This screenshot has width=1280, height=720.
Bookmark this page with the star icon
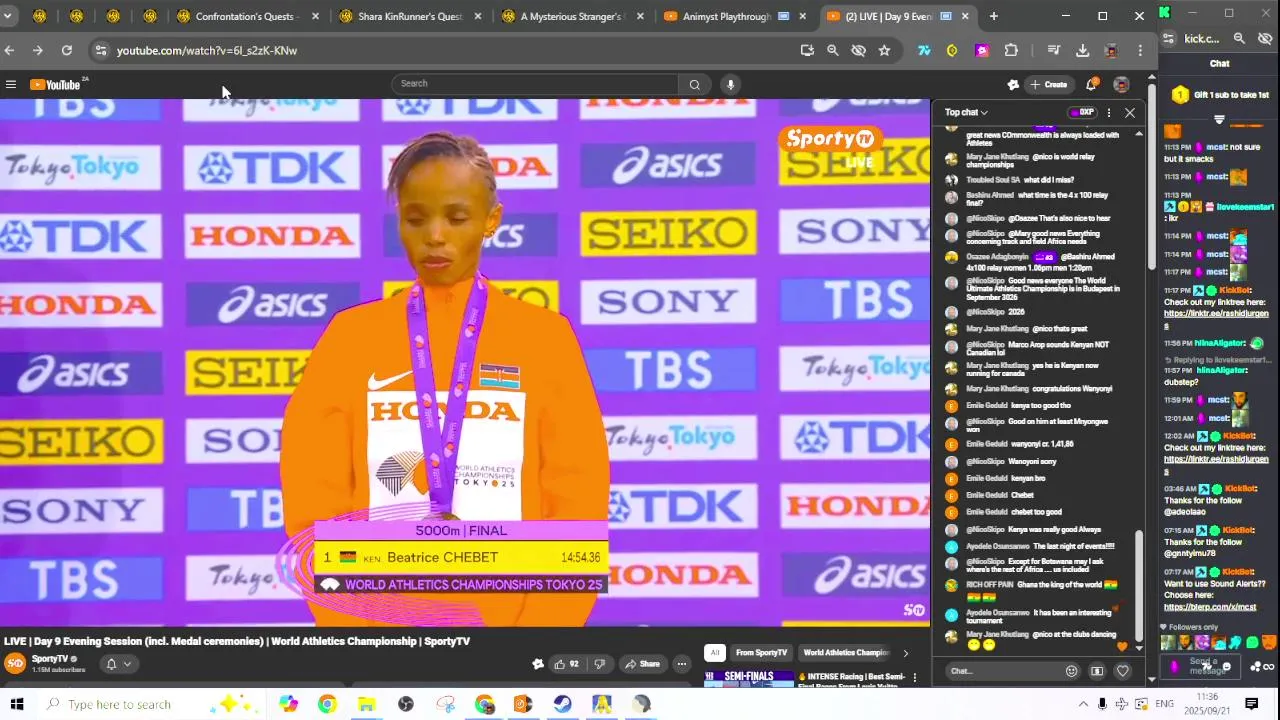tap(884, 50)
